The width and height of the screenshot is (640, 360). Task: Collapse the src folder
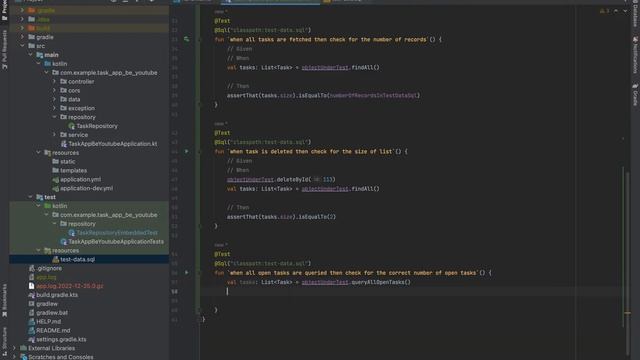tap(22, 46)
